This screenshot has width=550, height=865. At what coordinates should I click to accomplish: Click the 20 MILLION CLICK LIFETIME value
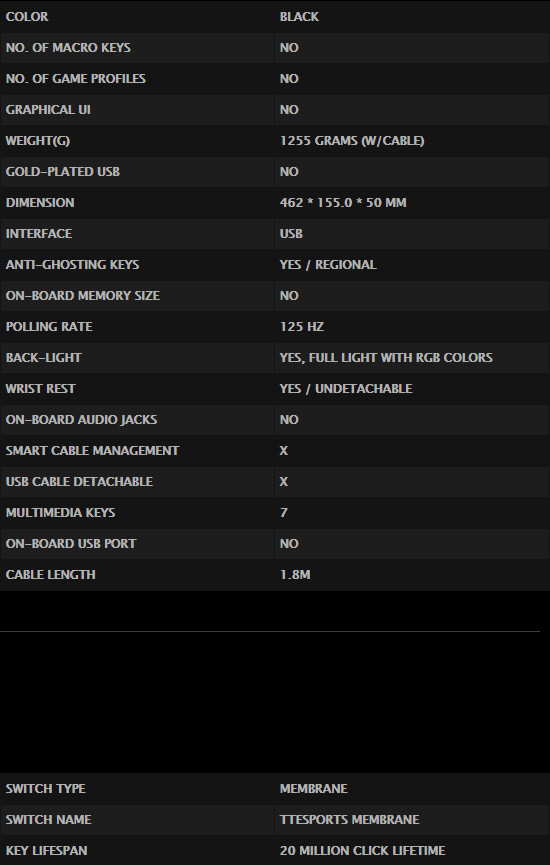click(362, 851)
